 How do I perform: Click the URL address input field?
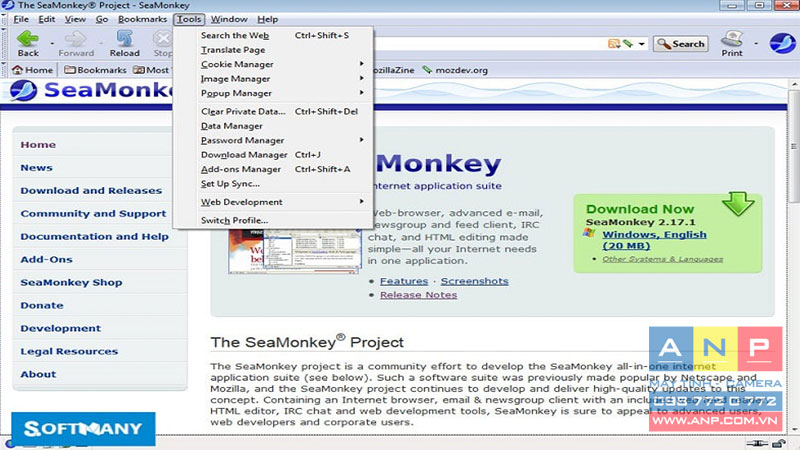point(490,44)
